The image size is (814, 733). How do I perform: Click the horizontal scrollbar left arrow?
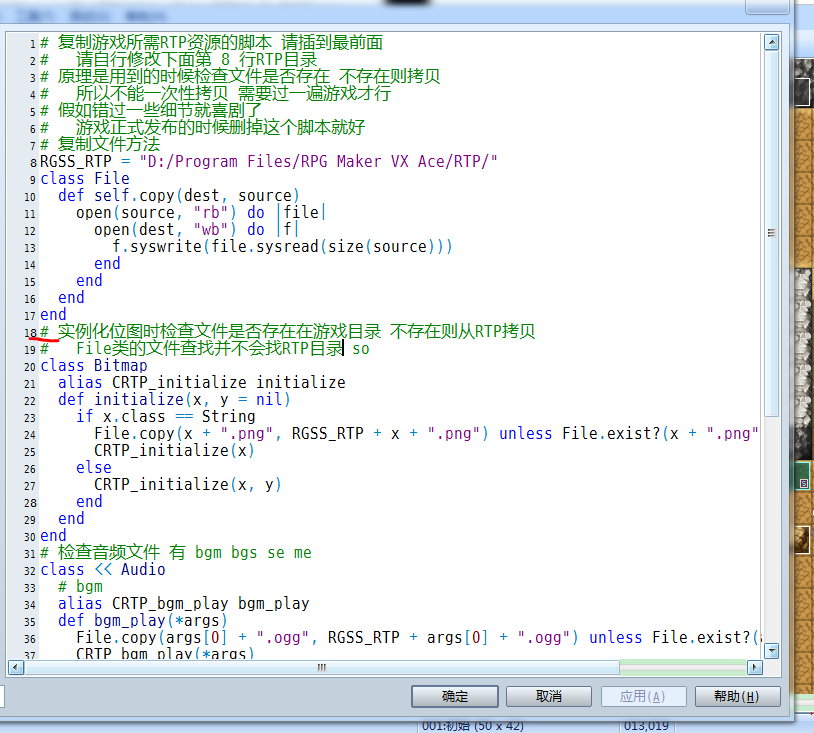tap(16, 667)
